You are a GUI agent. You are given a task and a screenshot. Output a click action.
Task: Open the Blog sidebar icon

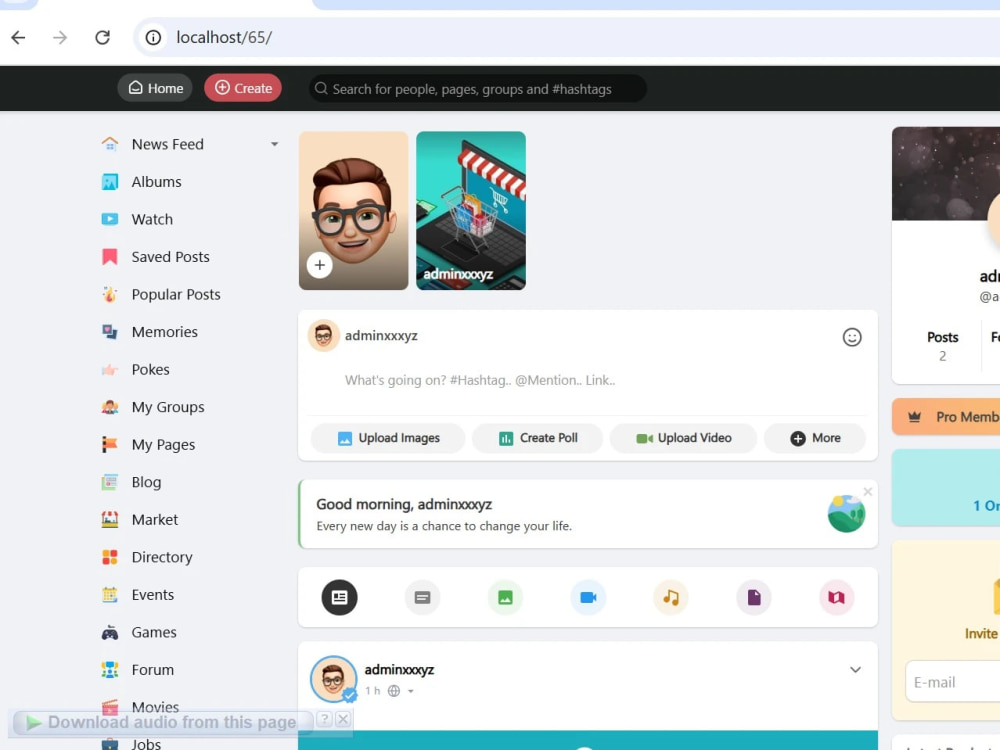click(x=110, y=482)
